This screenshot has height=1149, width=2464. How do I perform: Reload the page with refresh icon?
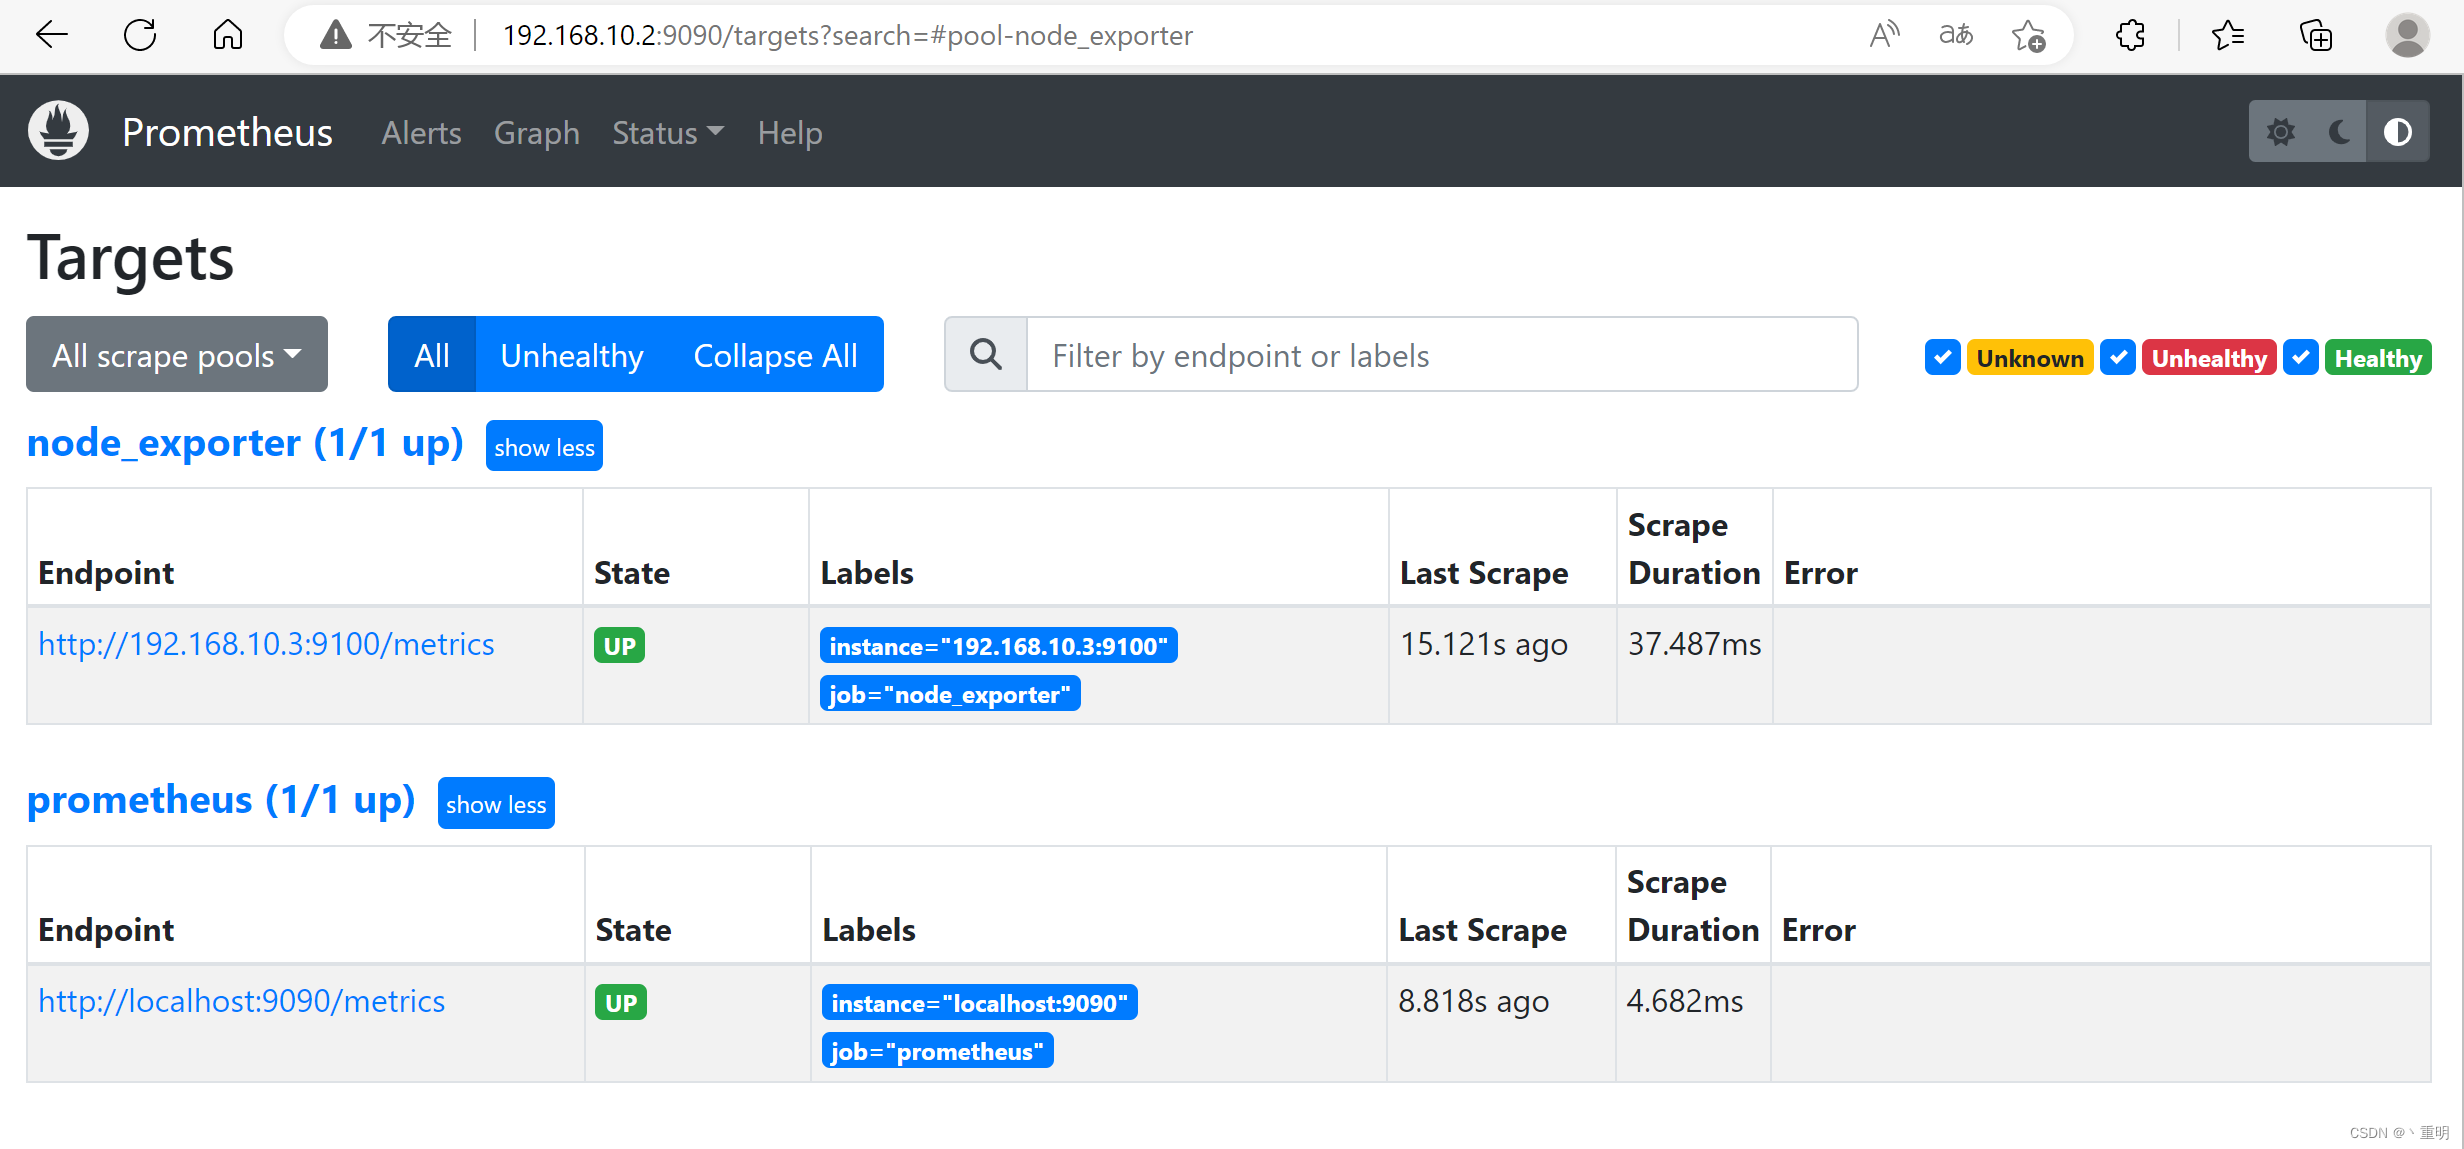(140, 35)
